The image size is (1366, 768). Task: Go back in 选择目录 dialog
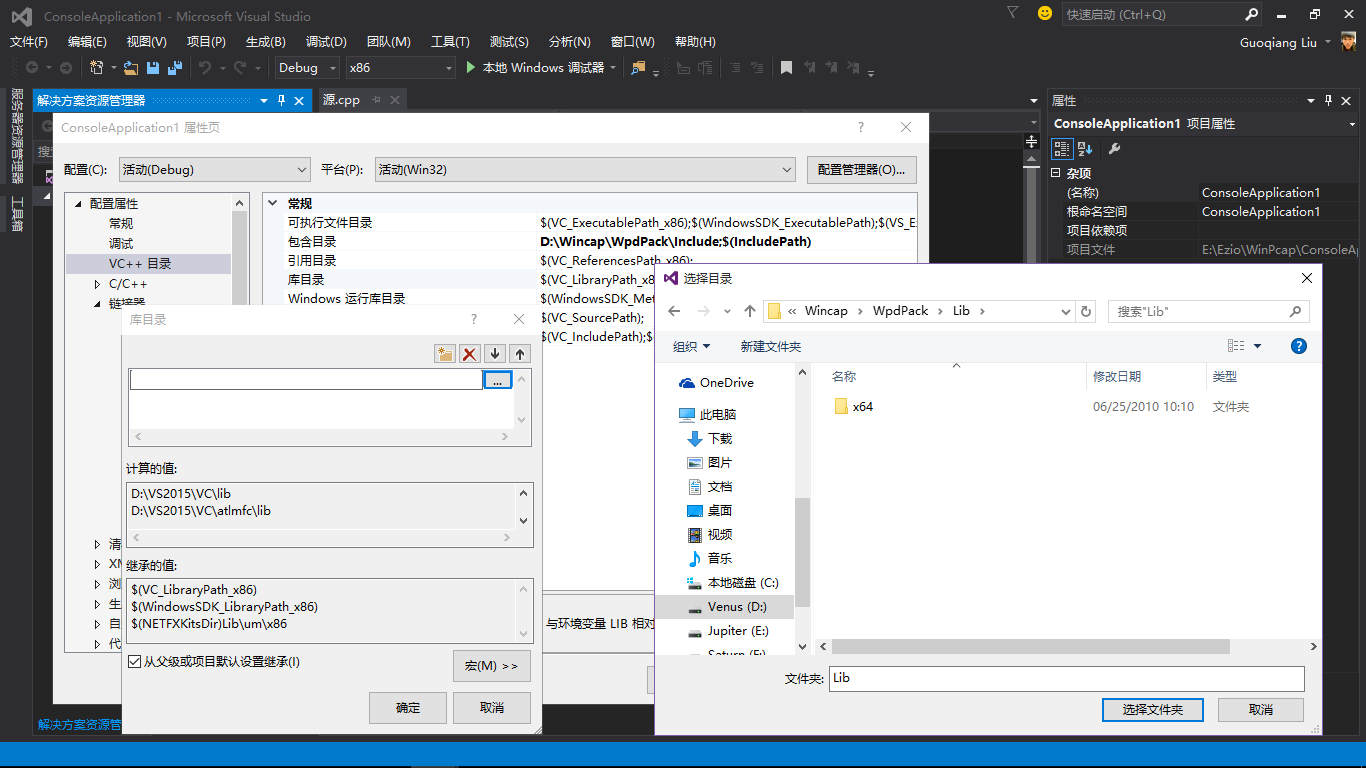click(674, 311)
